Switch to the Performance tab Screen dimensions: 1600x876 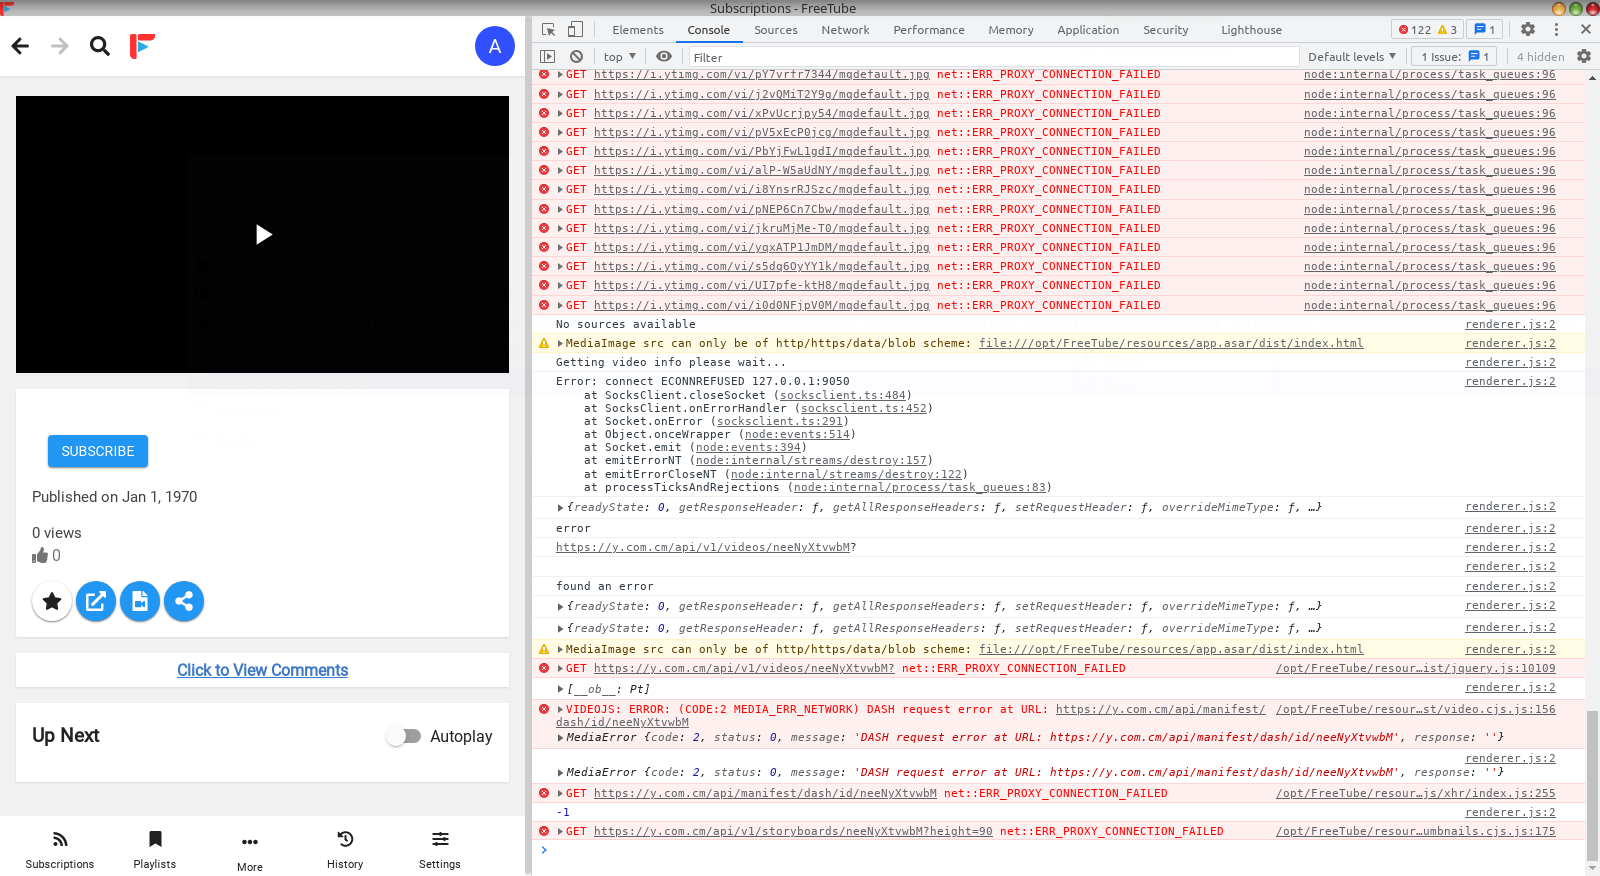[929, 30]
